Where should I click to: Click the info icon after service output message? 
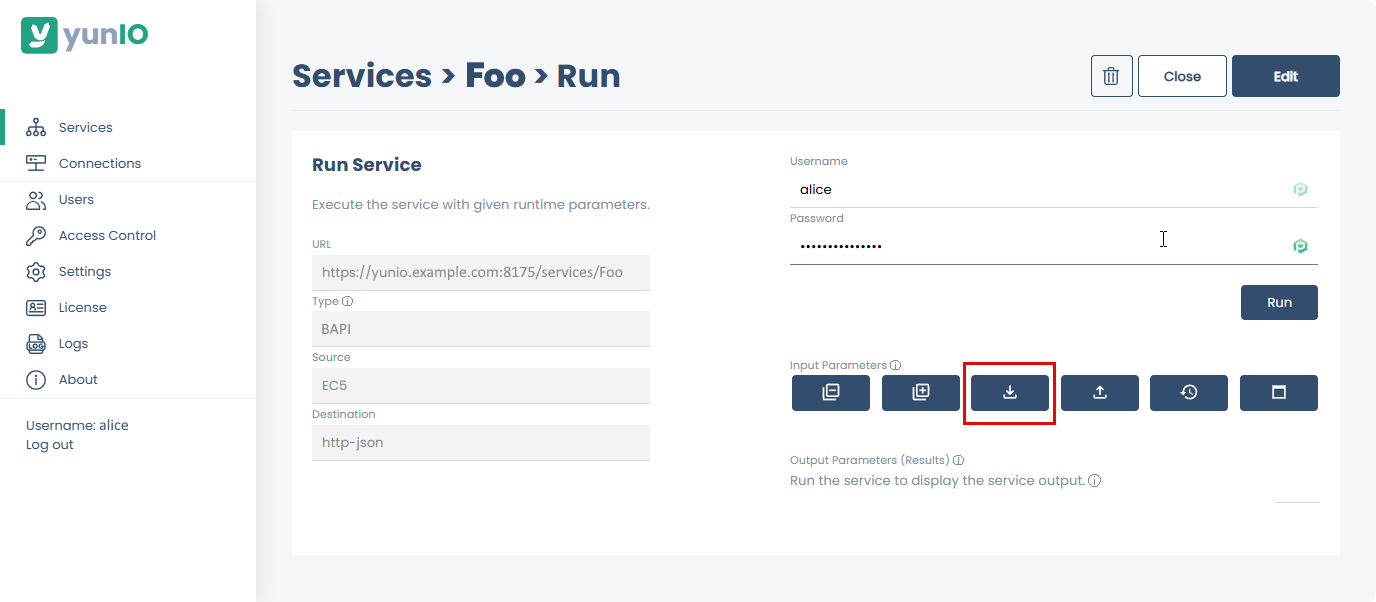pos(1094,480)
